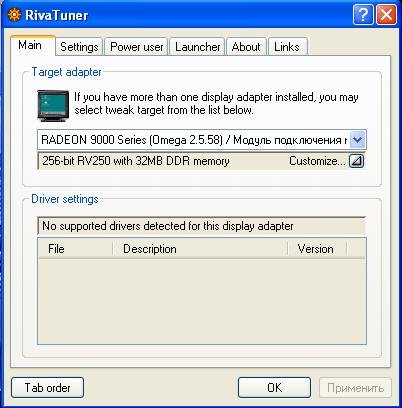Click the RivaTuner sun logo icon
Screen dimensions: 402x408
point(14,15)
